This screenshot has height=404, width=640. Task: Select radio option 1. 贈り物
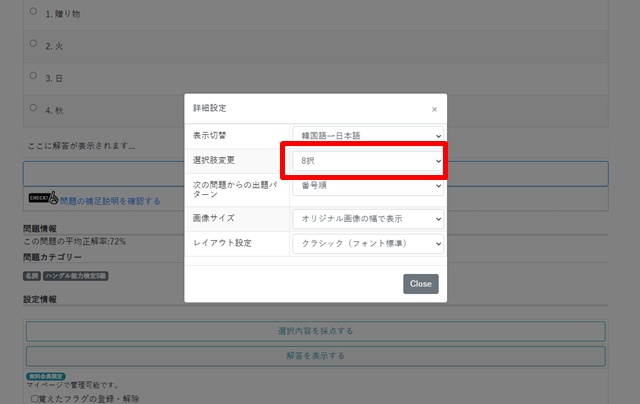click(x=33, y=11)
